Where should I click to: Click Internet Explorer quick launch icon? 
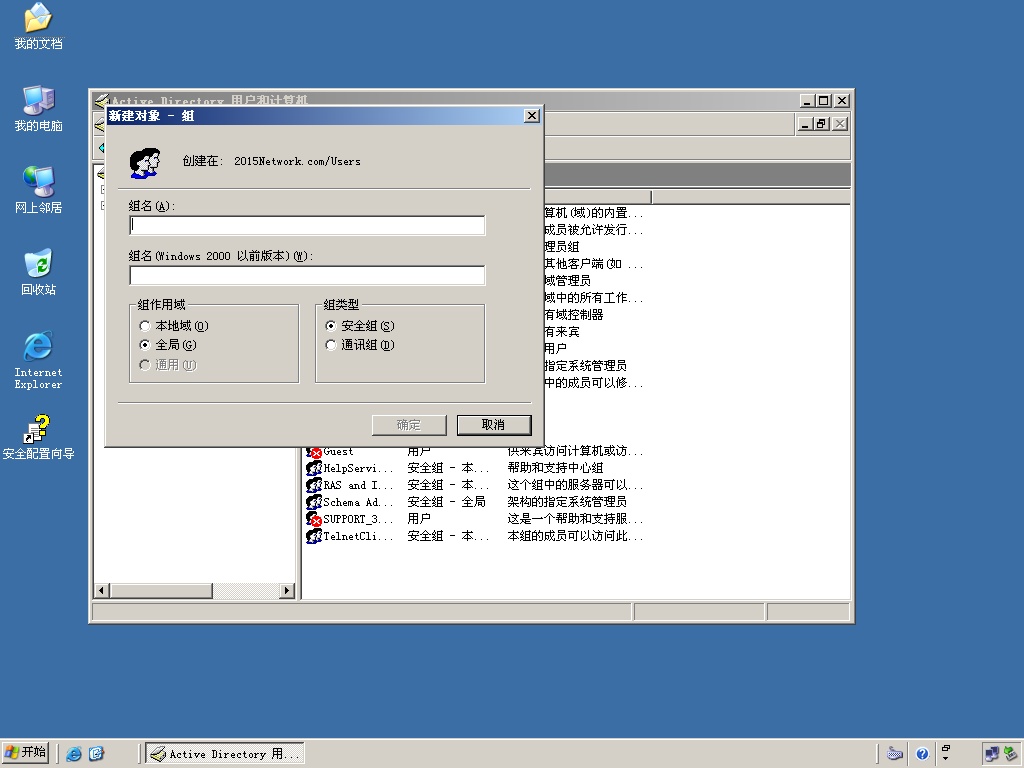[74, 754]
